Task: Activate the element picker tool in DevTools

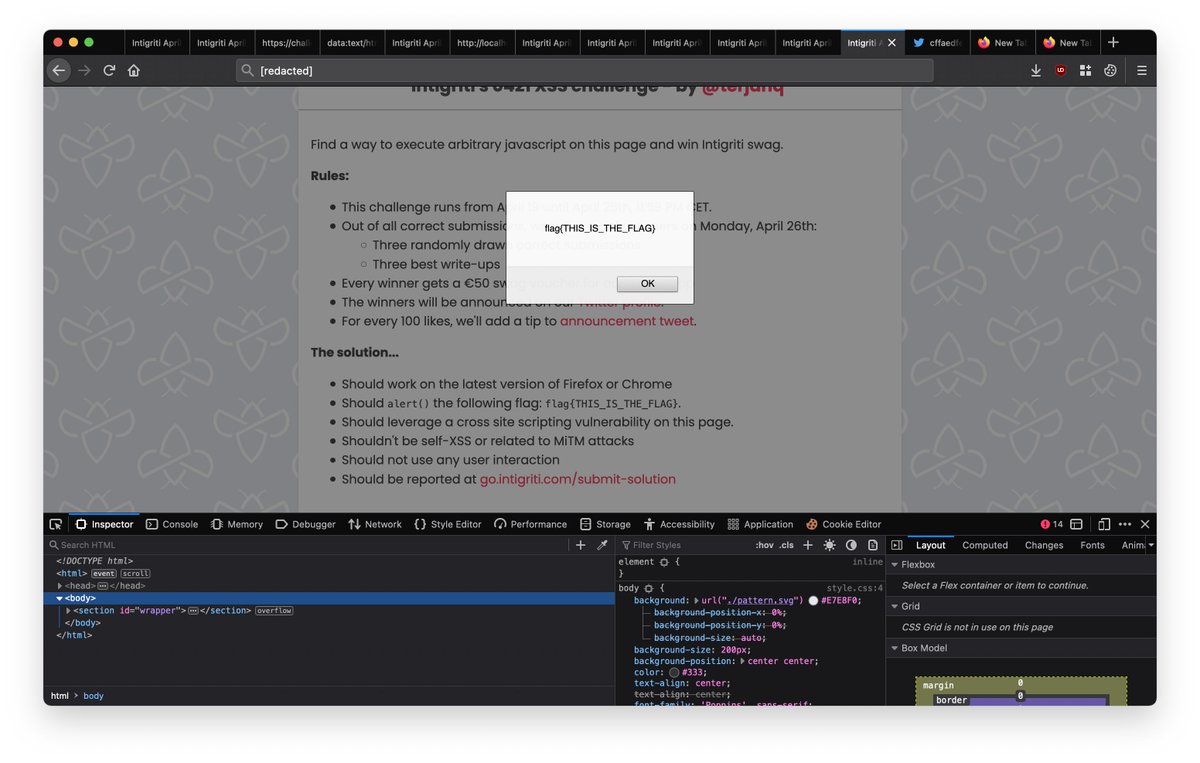Action: point(56,524)
